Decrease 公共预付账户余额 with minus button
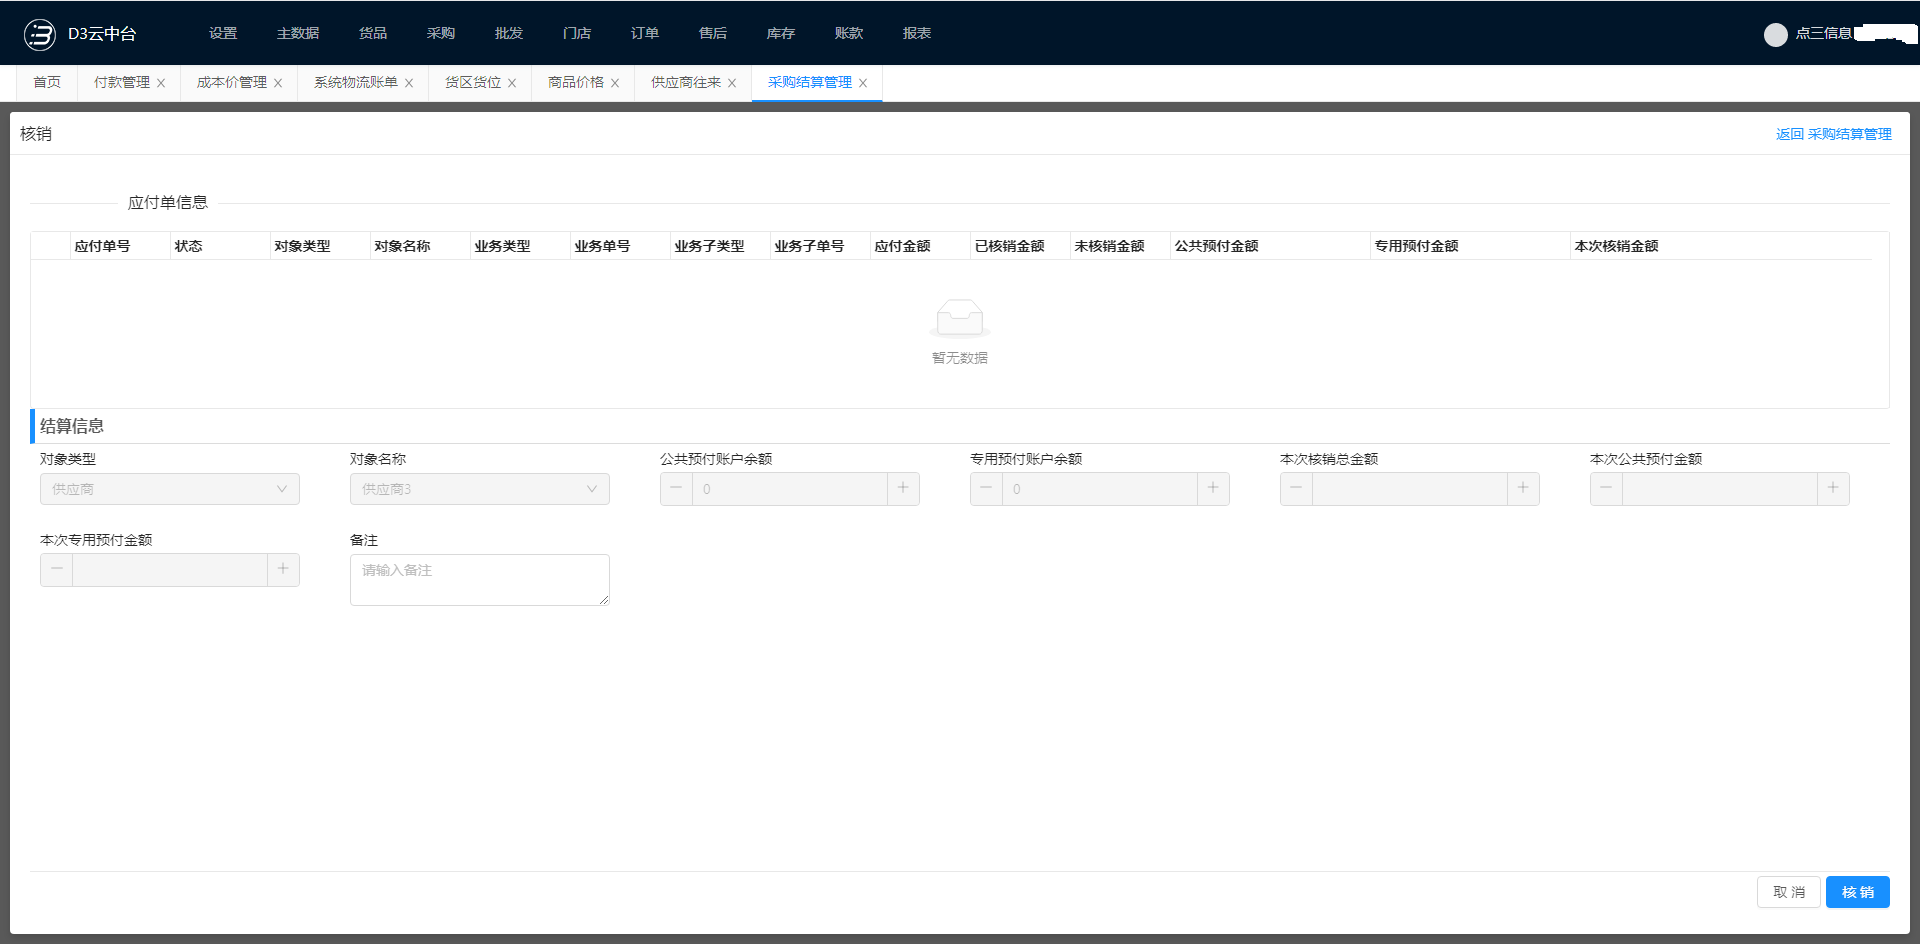 click(676, 488)
